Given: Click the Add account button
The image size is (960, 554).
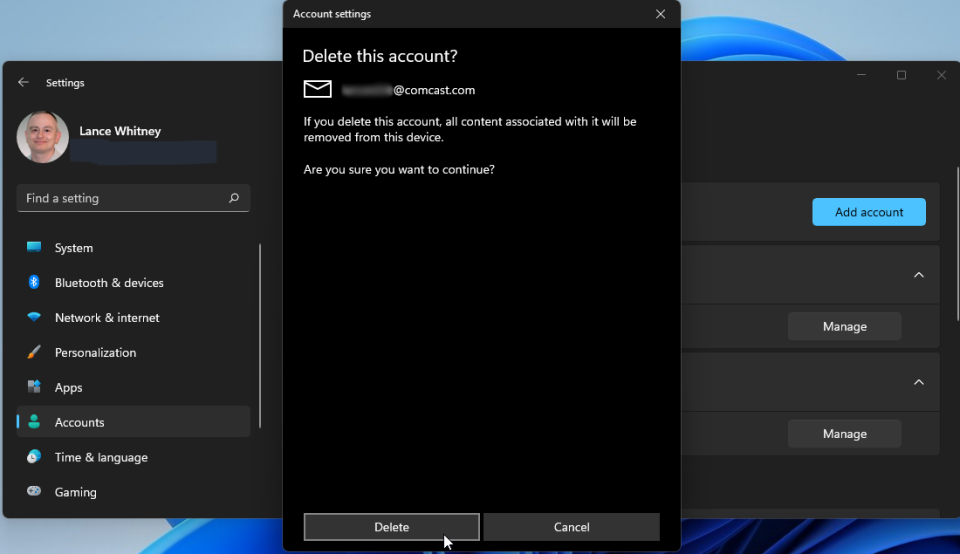Looking at the screenshot, I should (x=869, y=212).
